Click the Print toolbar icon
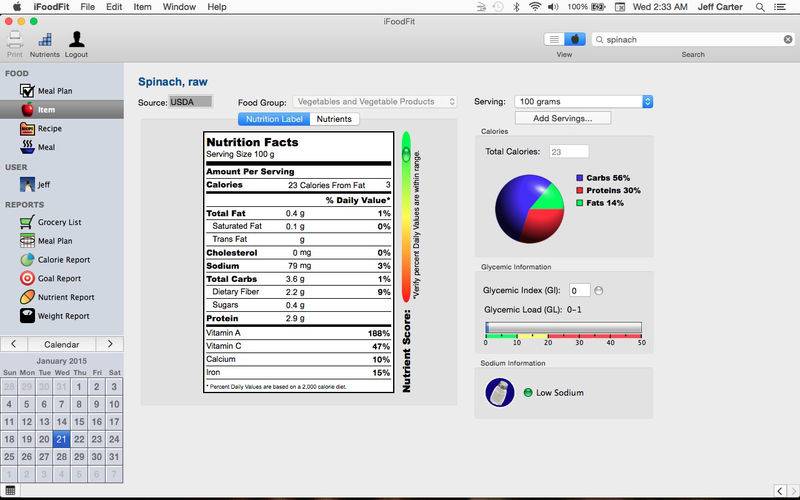This screenshot has width=800, height=500. [x=14, y=42]
